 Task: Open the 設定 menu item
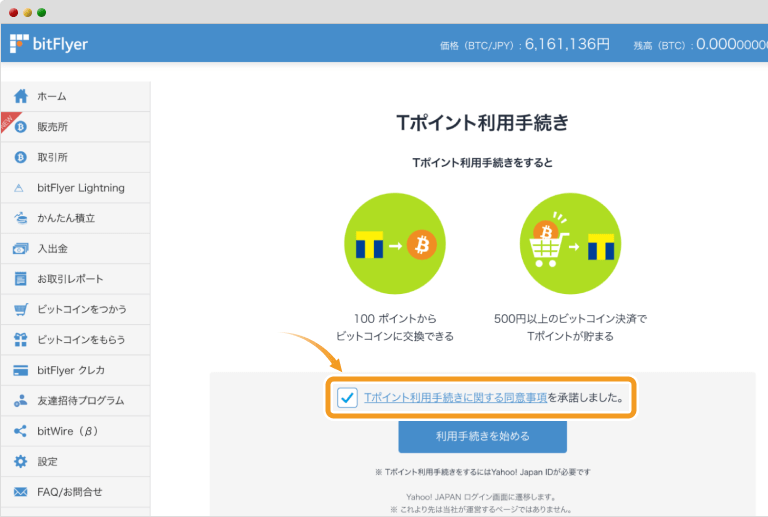[x=75, y=461]
